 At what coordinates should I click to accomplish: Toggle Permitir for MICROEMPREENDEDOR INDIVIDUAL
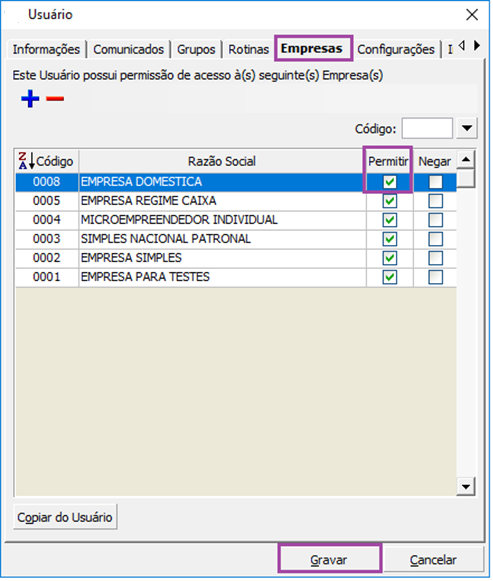tap(390, 220)
